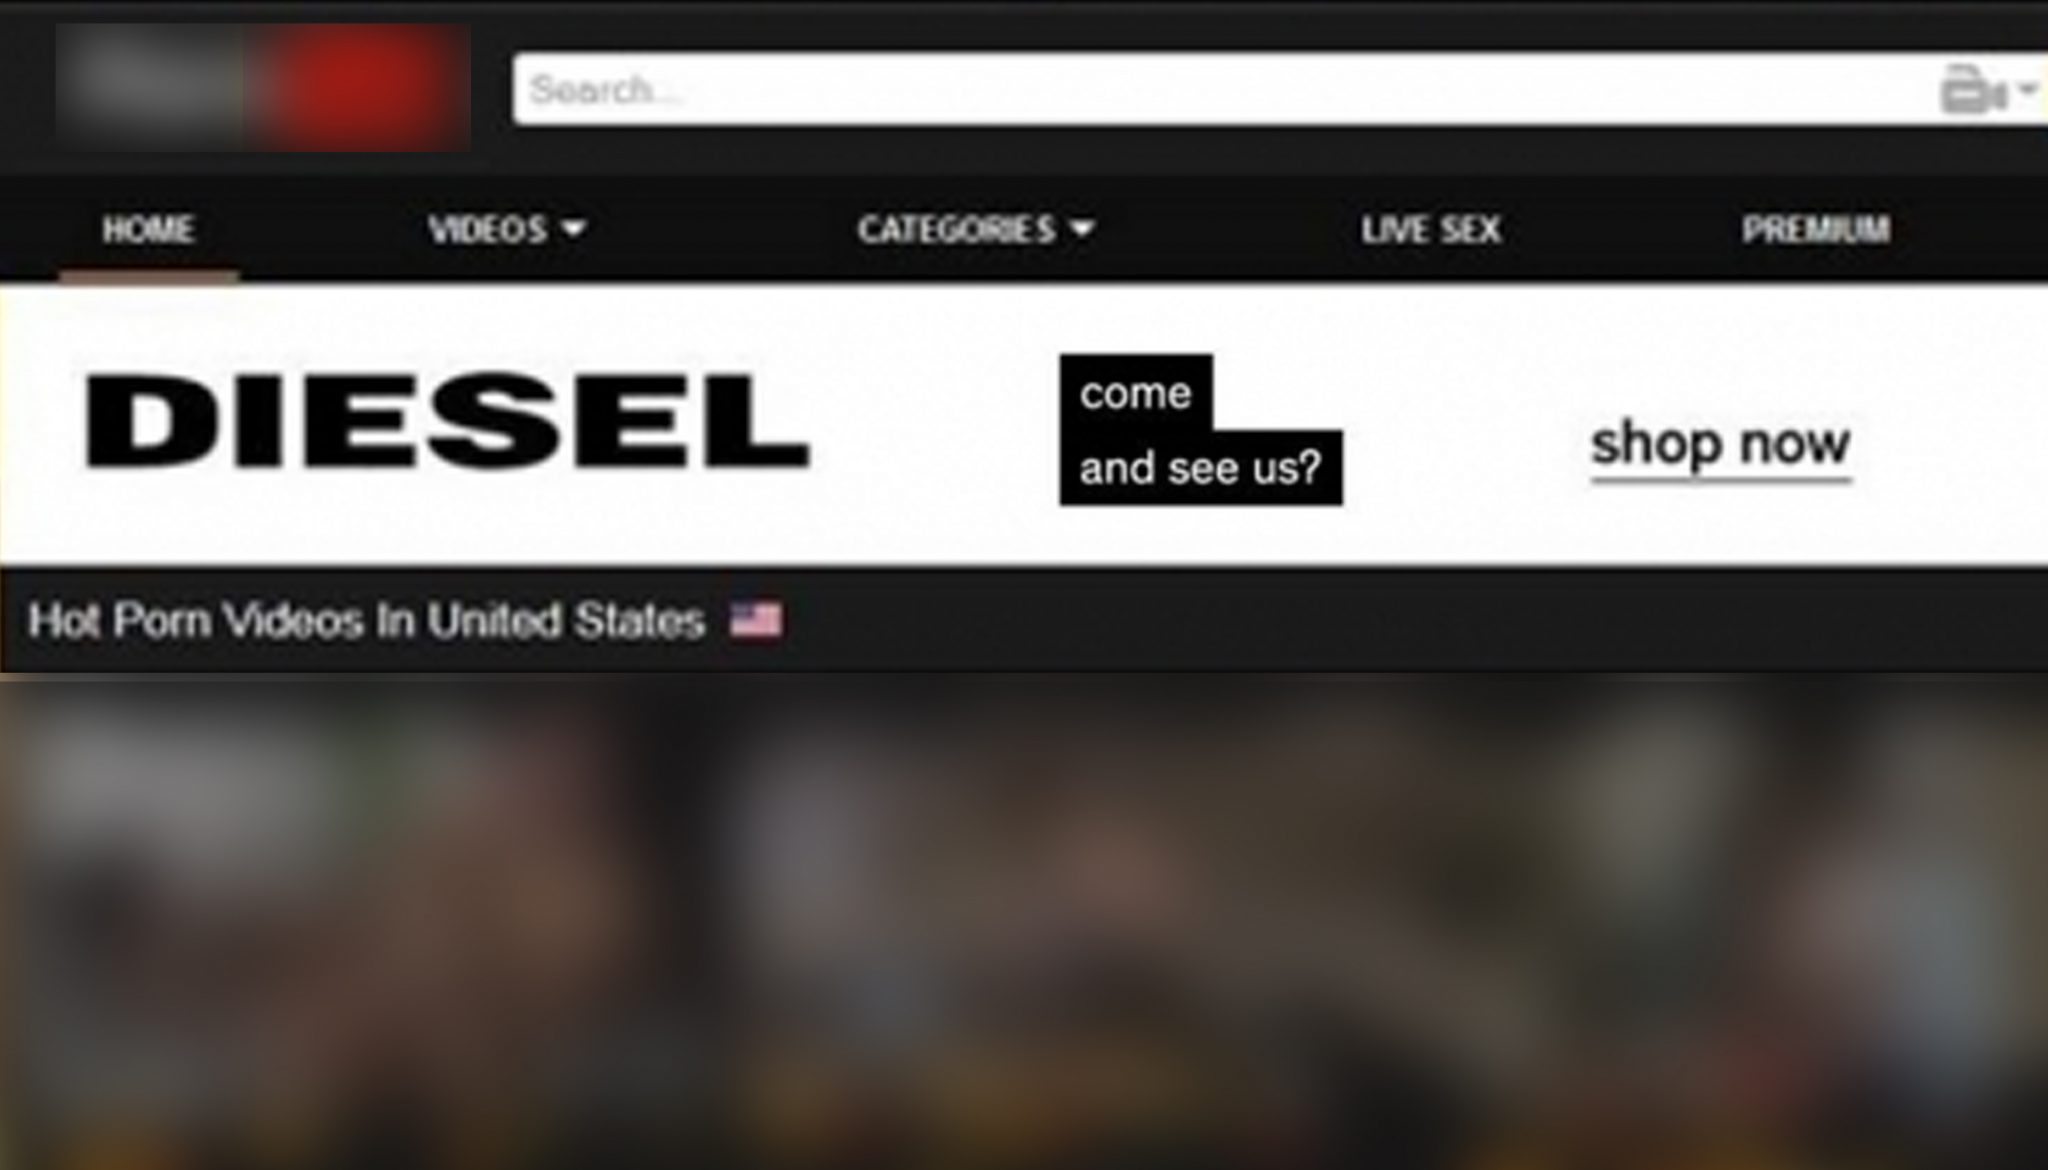Click the HOME navigation tab

146,229
